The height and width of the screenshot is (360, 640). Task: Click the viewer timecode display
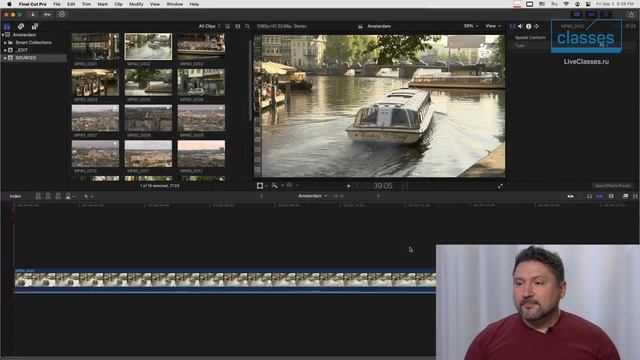(373, 186)
